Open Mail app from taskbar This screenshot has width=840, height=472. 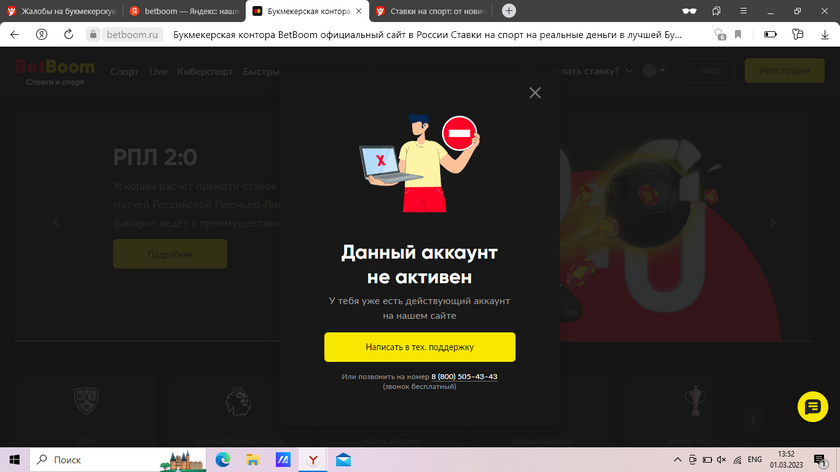[343, 460]
